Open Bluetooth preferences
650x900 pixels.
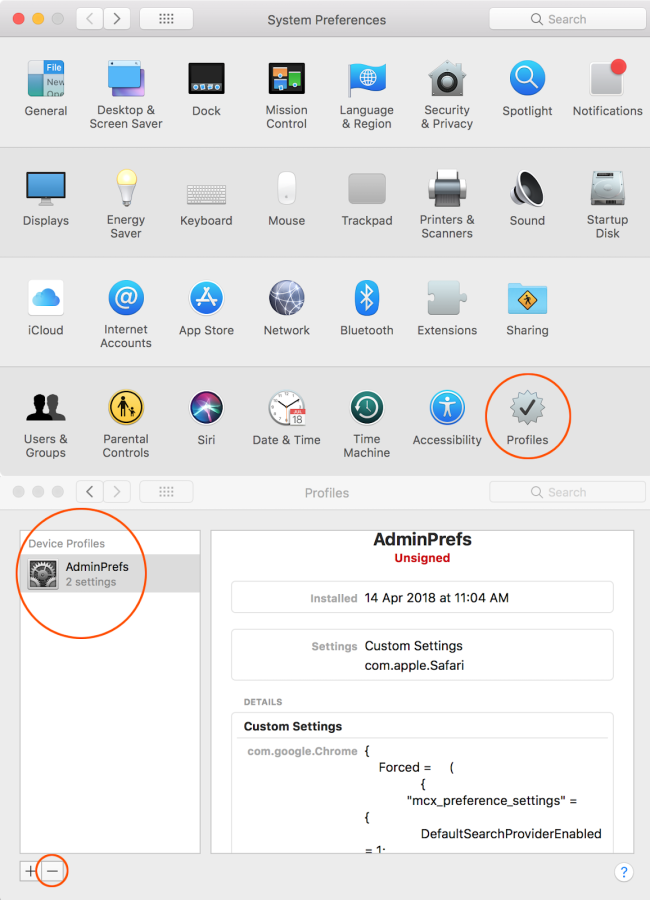point(367,308)
